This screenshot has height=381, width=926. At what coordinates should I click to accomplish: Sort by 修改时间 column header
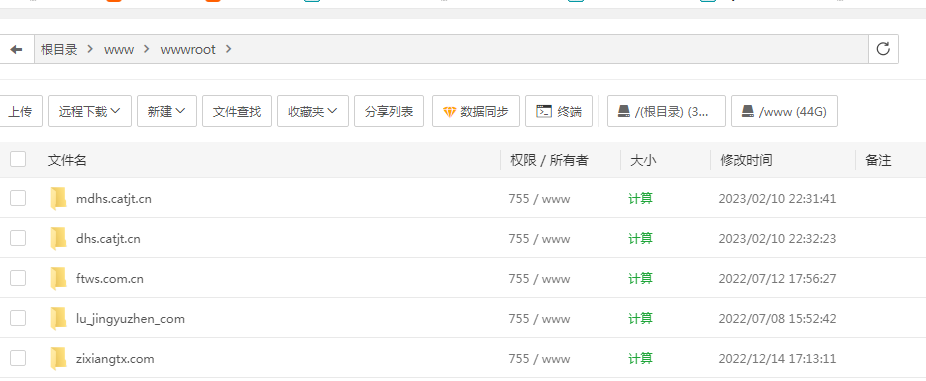(x=746, y=160)
